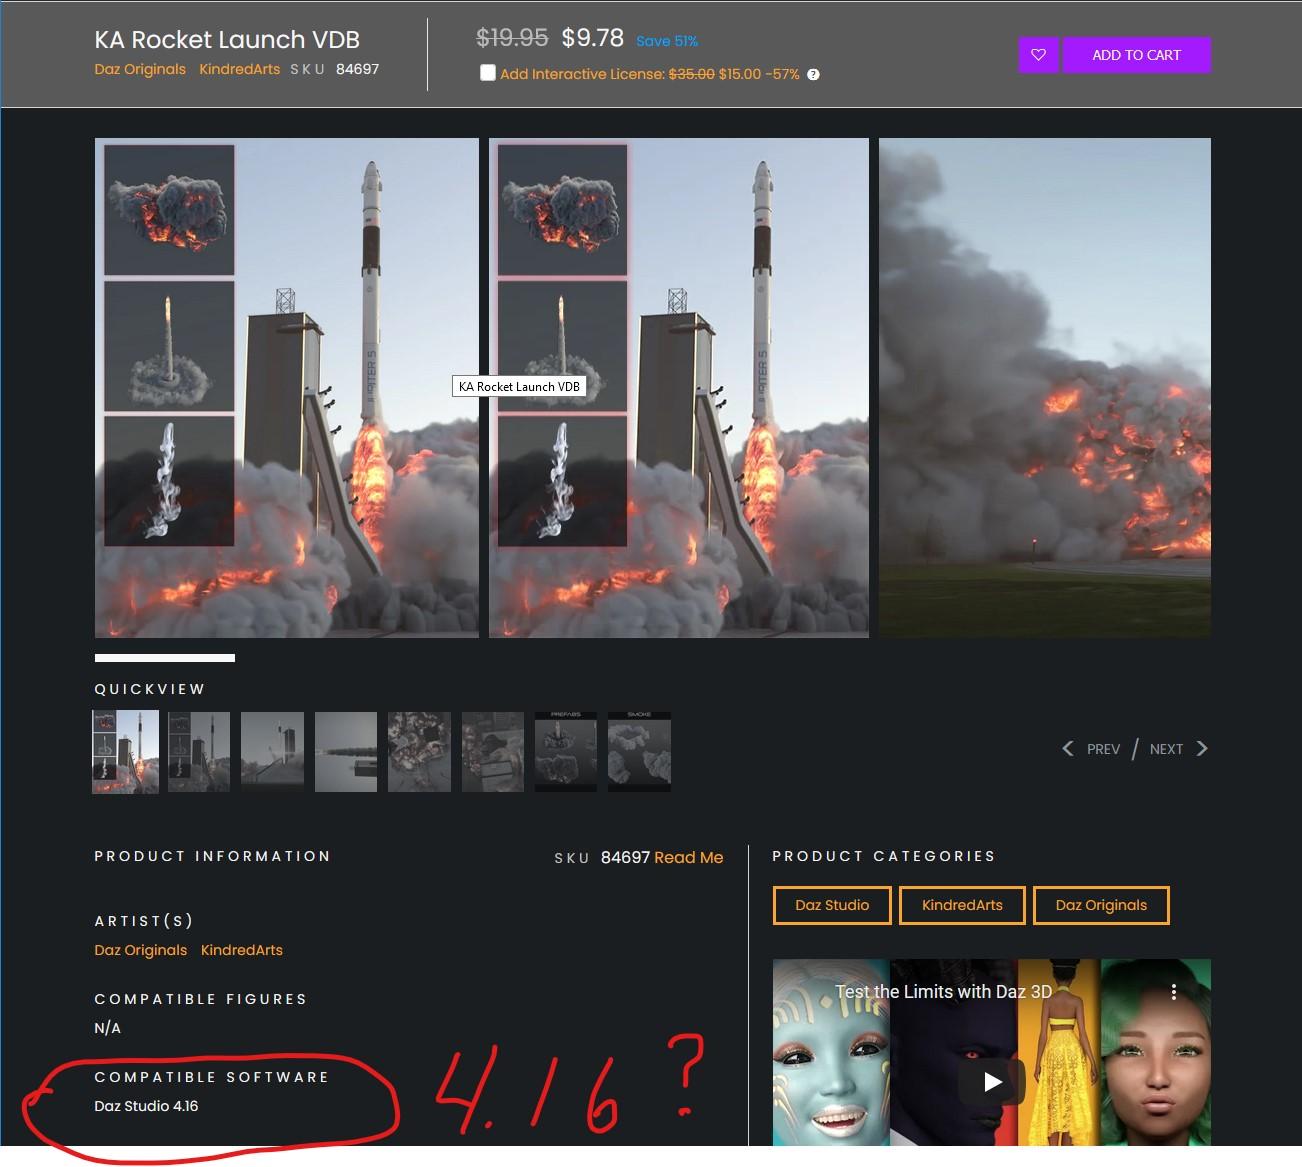Select the PREFABS quickview thumbnail
This screenshot has height=1167, width=1302.
pos(566,752)
